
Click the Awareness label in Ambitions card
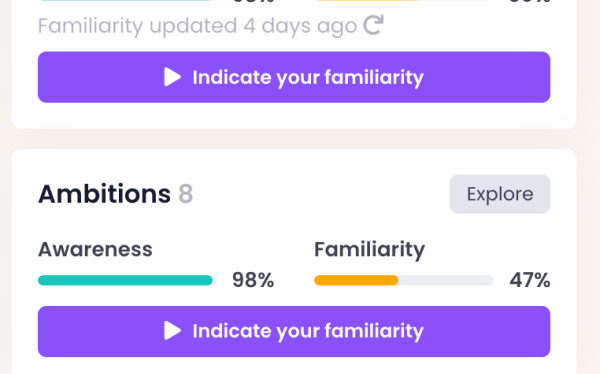point(95,249)
